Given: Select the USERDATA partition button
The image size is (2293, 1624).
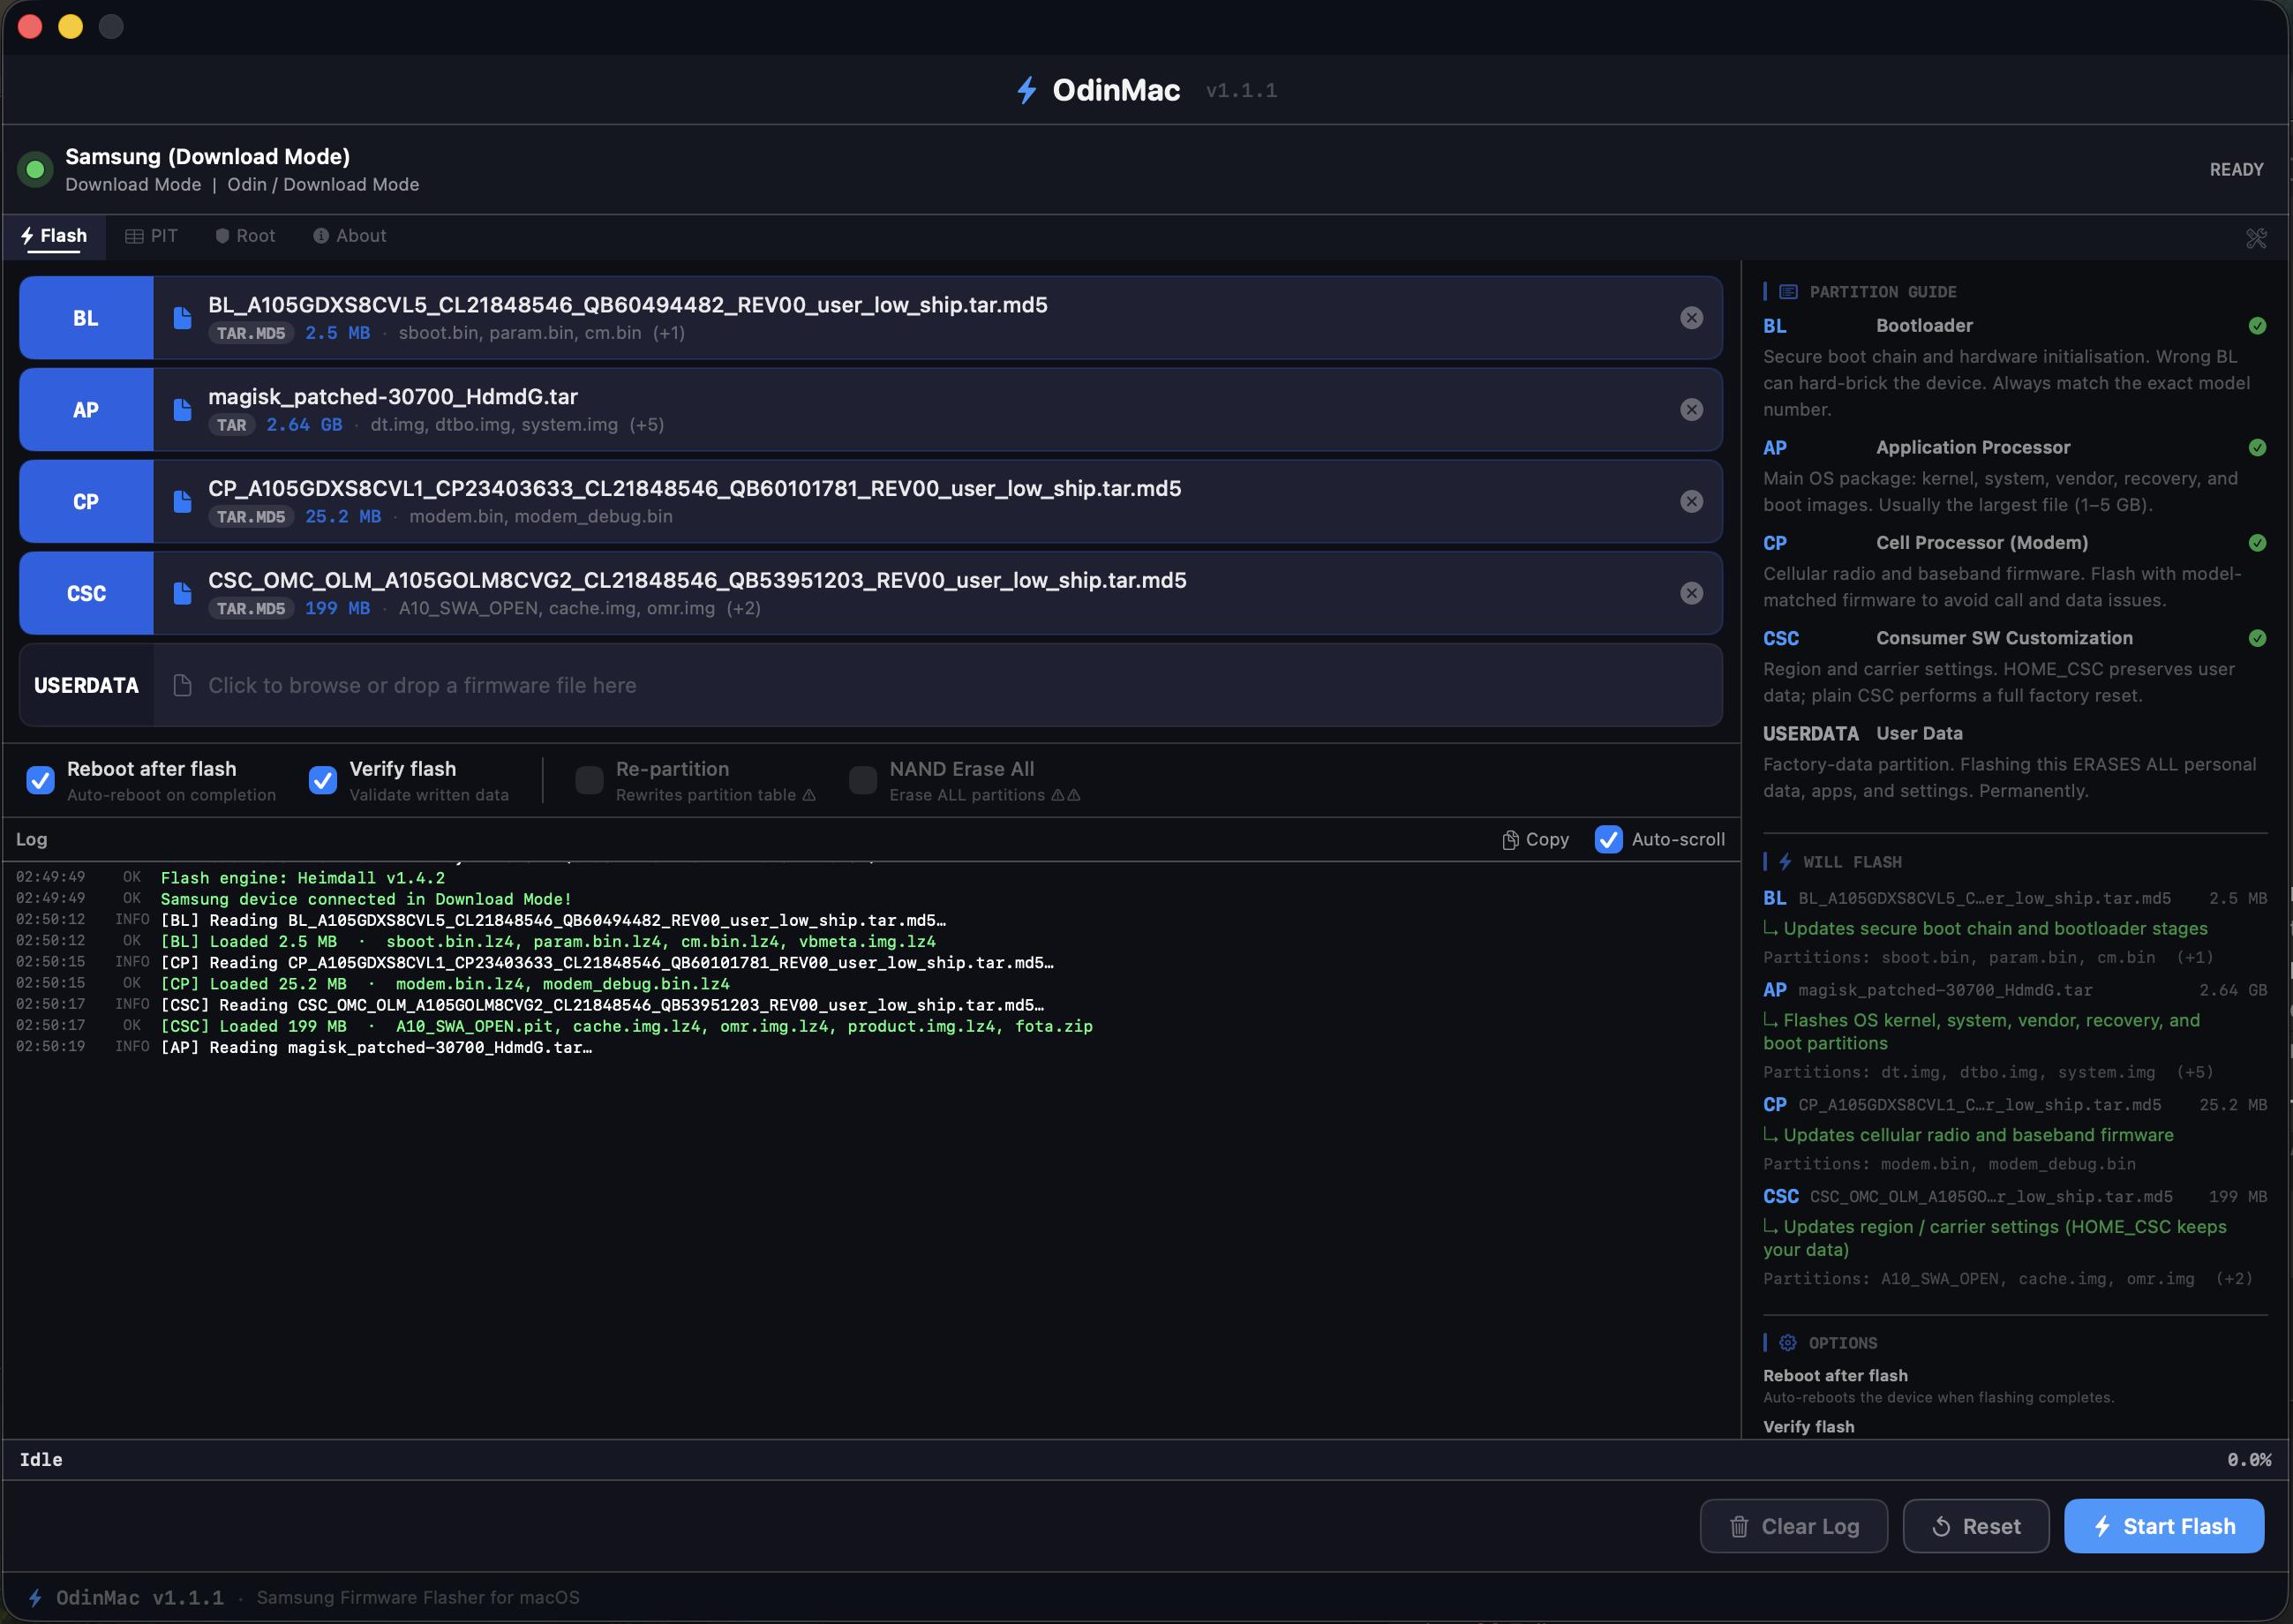Looking at the screenshot, I should (x=86, y=685).
